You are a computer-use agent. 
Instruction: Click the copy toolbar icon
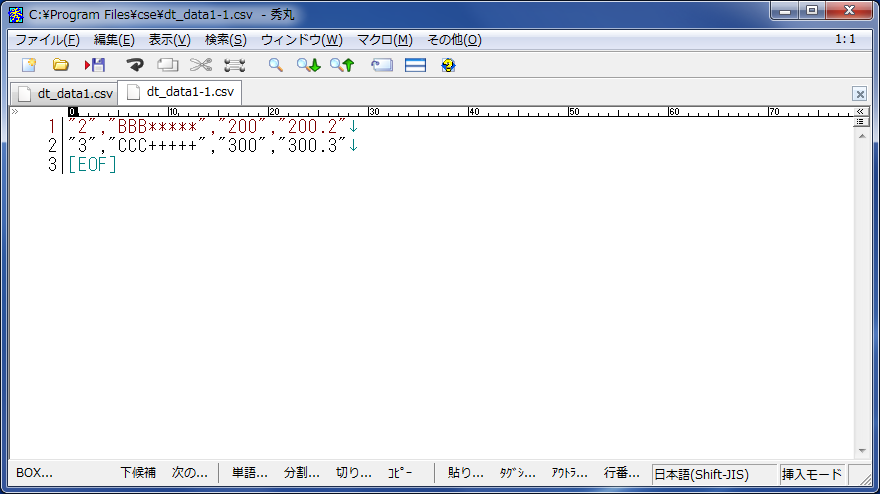pos(167,65)
